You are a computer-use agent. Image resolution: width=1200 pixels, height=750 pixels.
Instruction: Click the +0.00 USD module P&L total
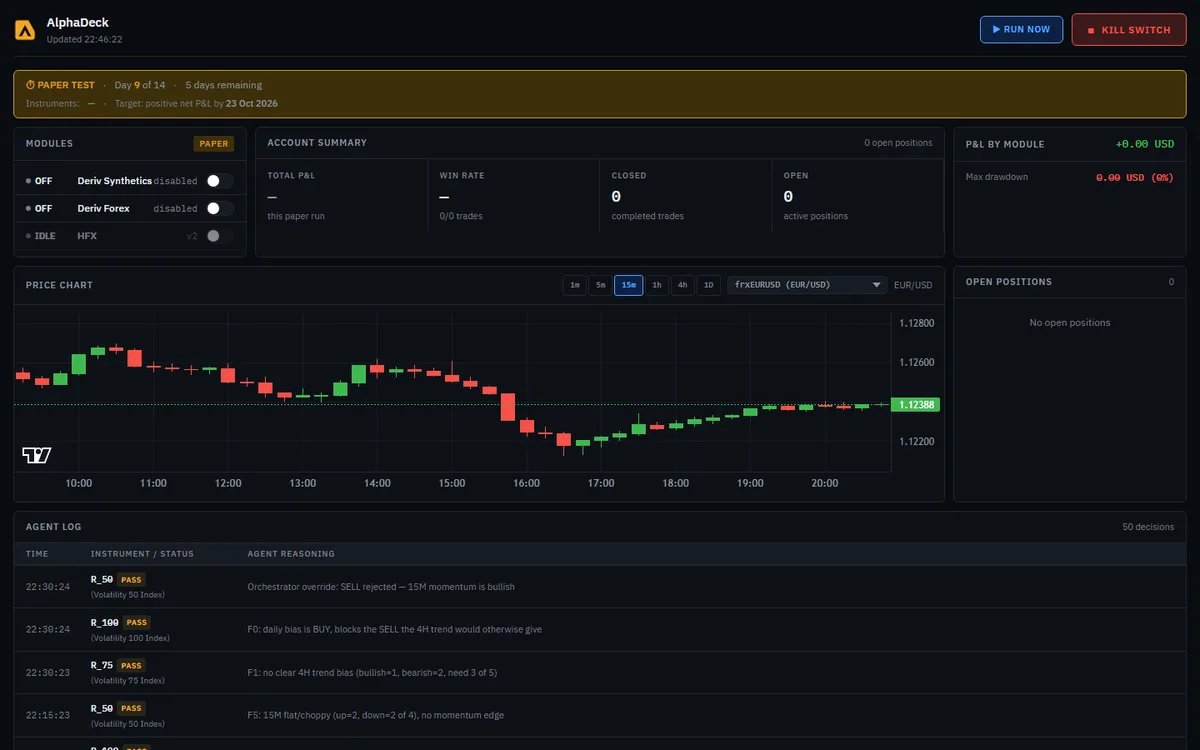point(1145,144)
